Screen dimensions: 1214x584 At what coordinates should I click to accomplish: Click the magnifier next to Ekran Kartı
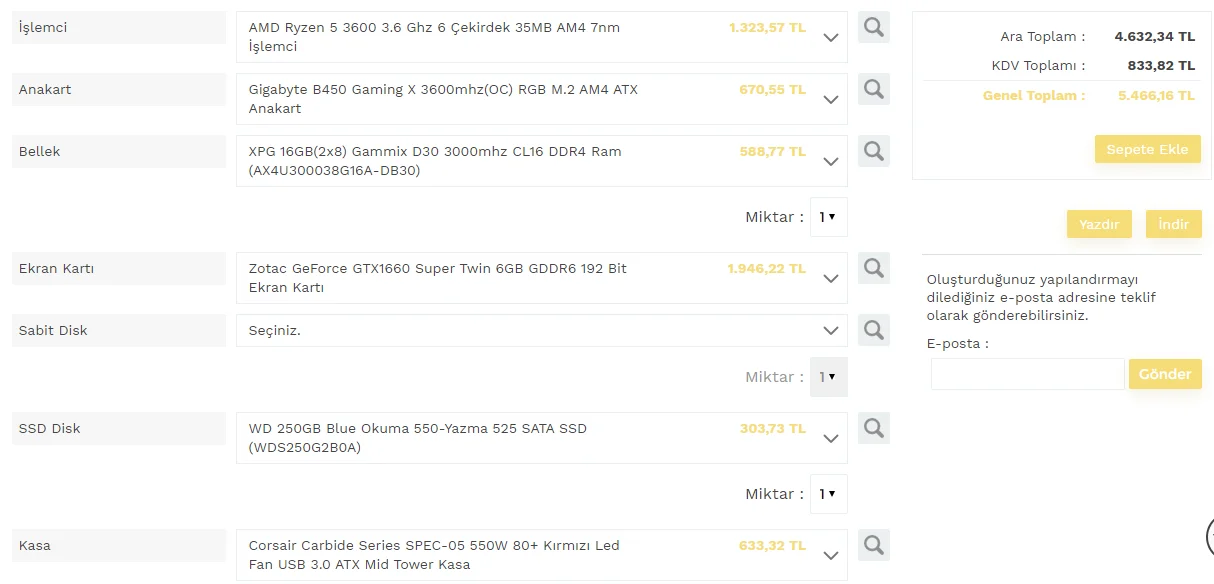pos(874,269)
